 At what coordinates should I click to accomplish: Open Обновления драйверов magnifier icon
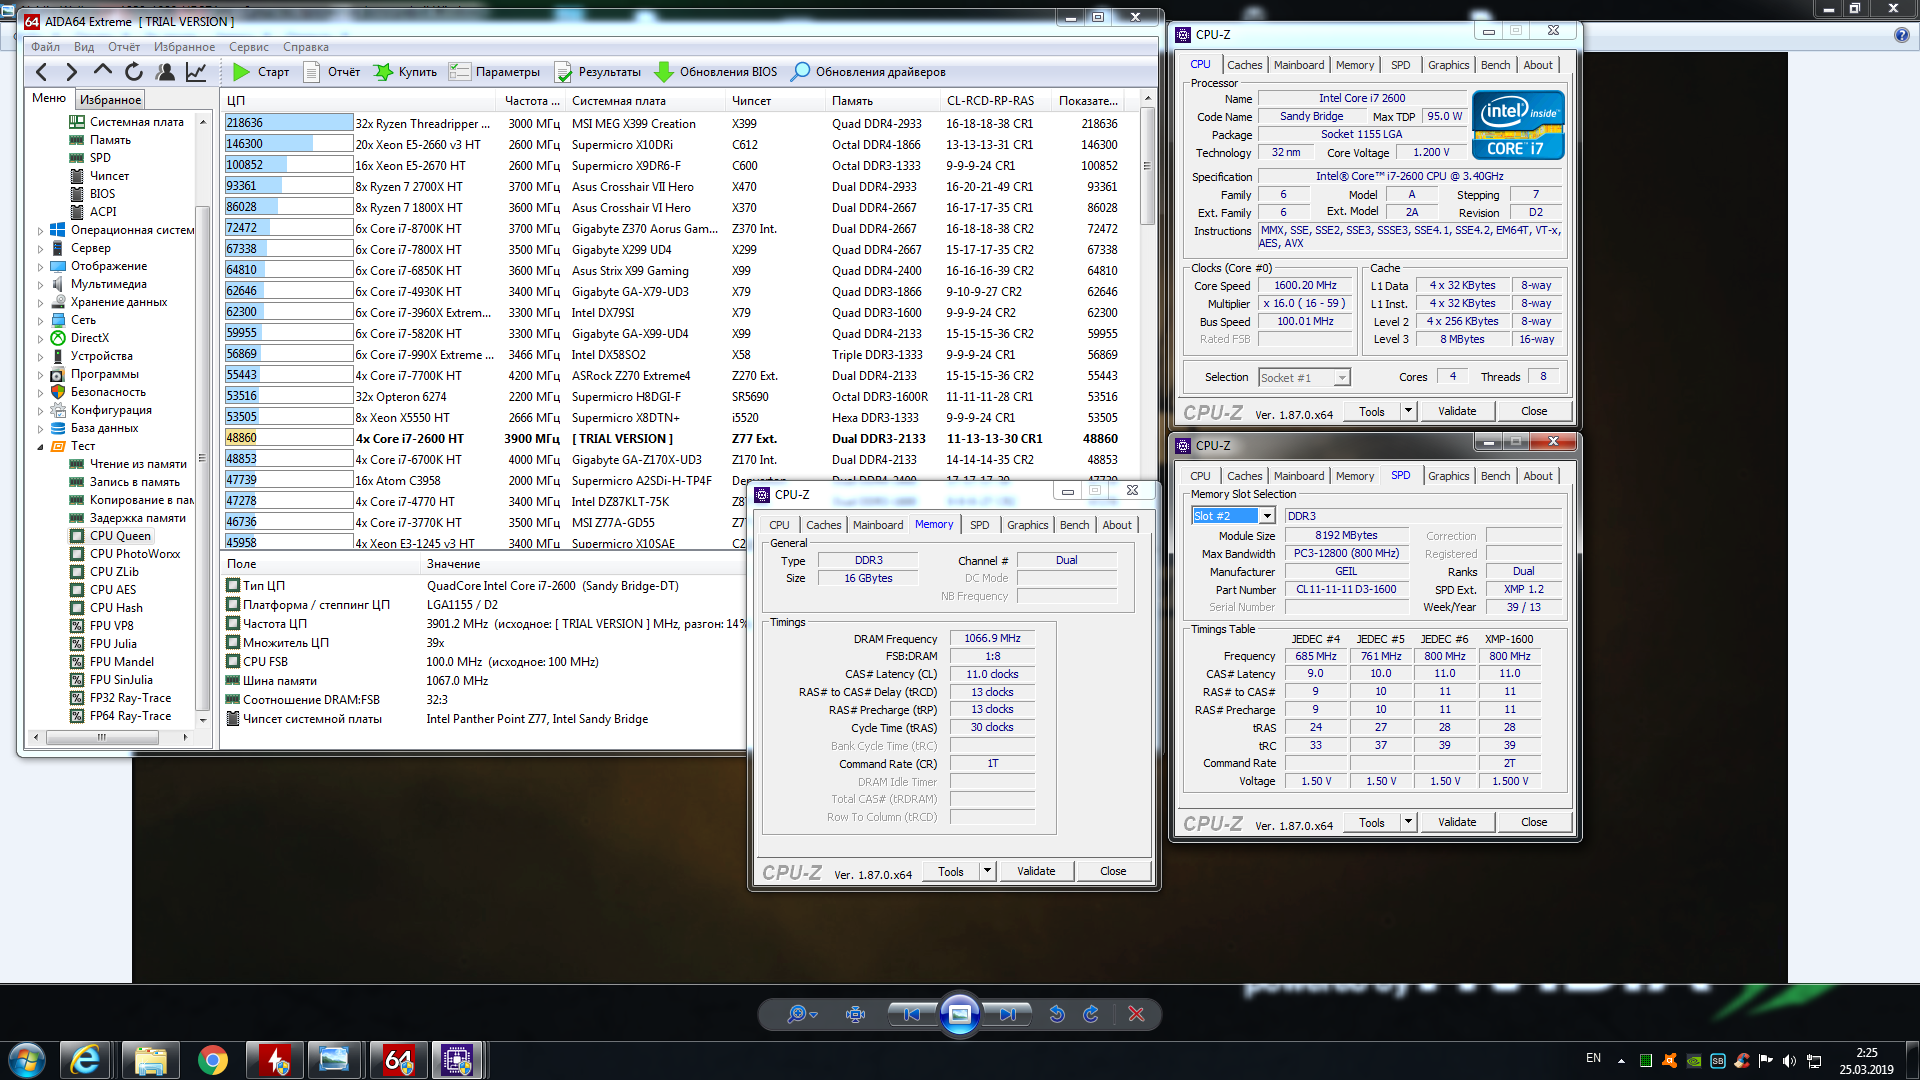pos(800,72)
